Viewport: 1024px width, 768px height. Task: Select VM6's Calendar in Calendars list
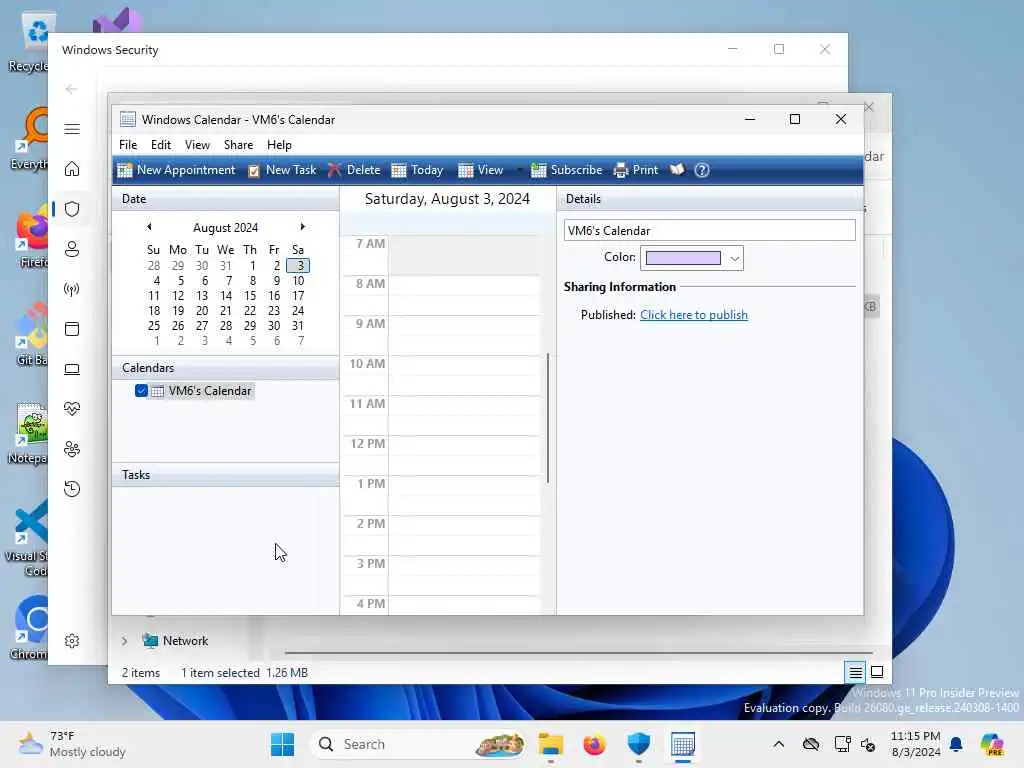click(x=210, y=391)
